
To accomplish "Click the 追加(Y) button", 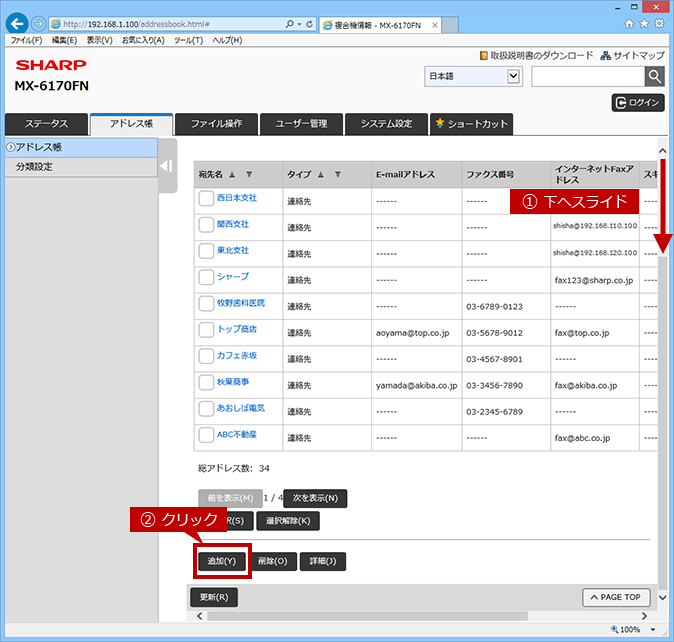I will tap(222, 561).
